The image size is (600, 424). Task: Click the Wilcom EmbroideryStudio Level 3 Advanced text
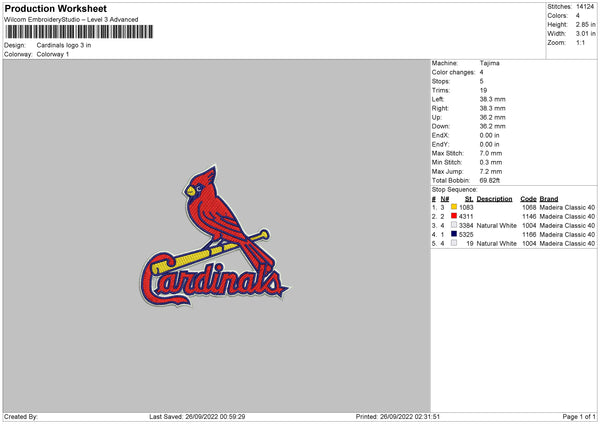(71, 20)
